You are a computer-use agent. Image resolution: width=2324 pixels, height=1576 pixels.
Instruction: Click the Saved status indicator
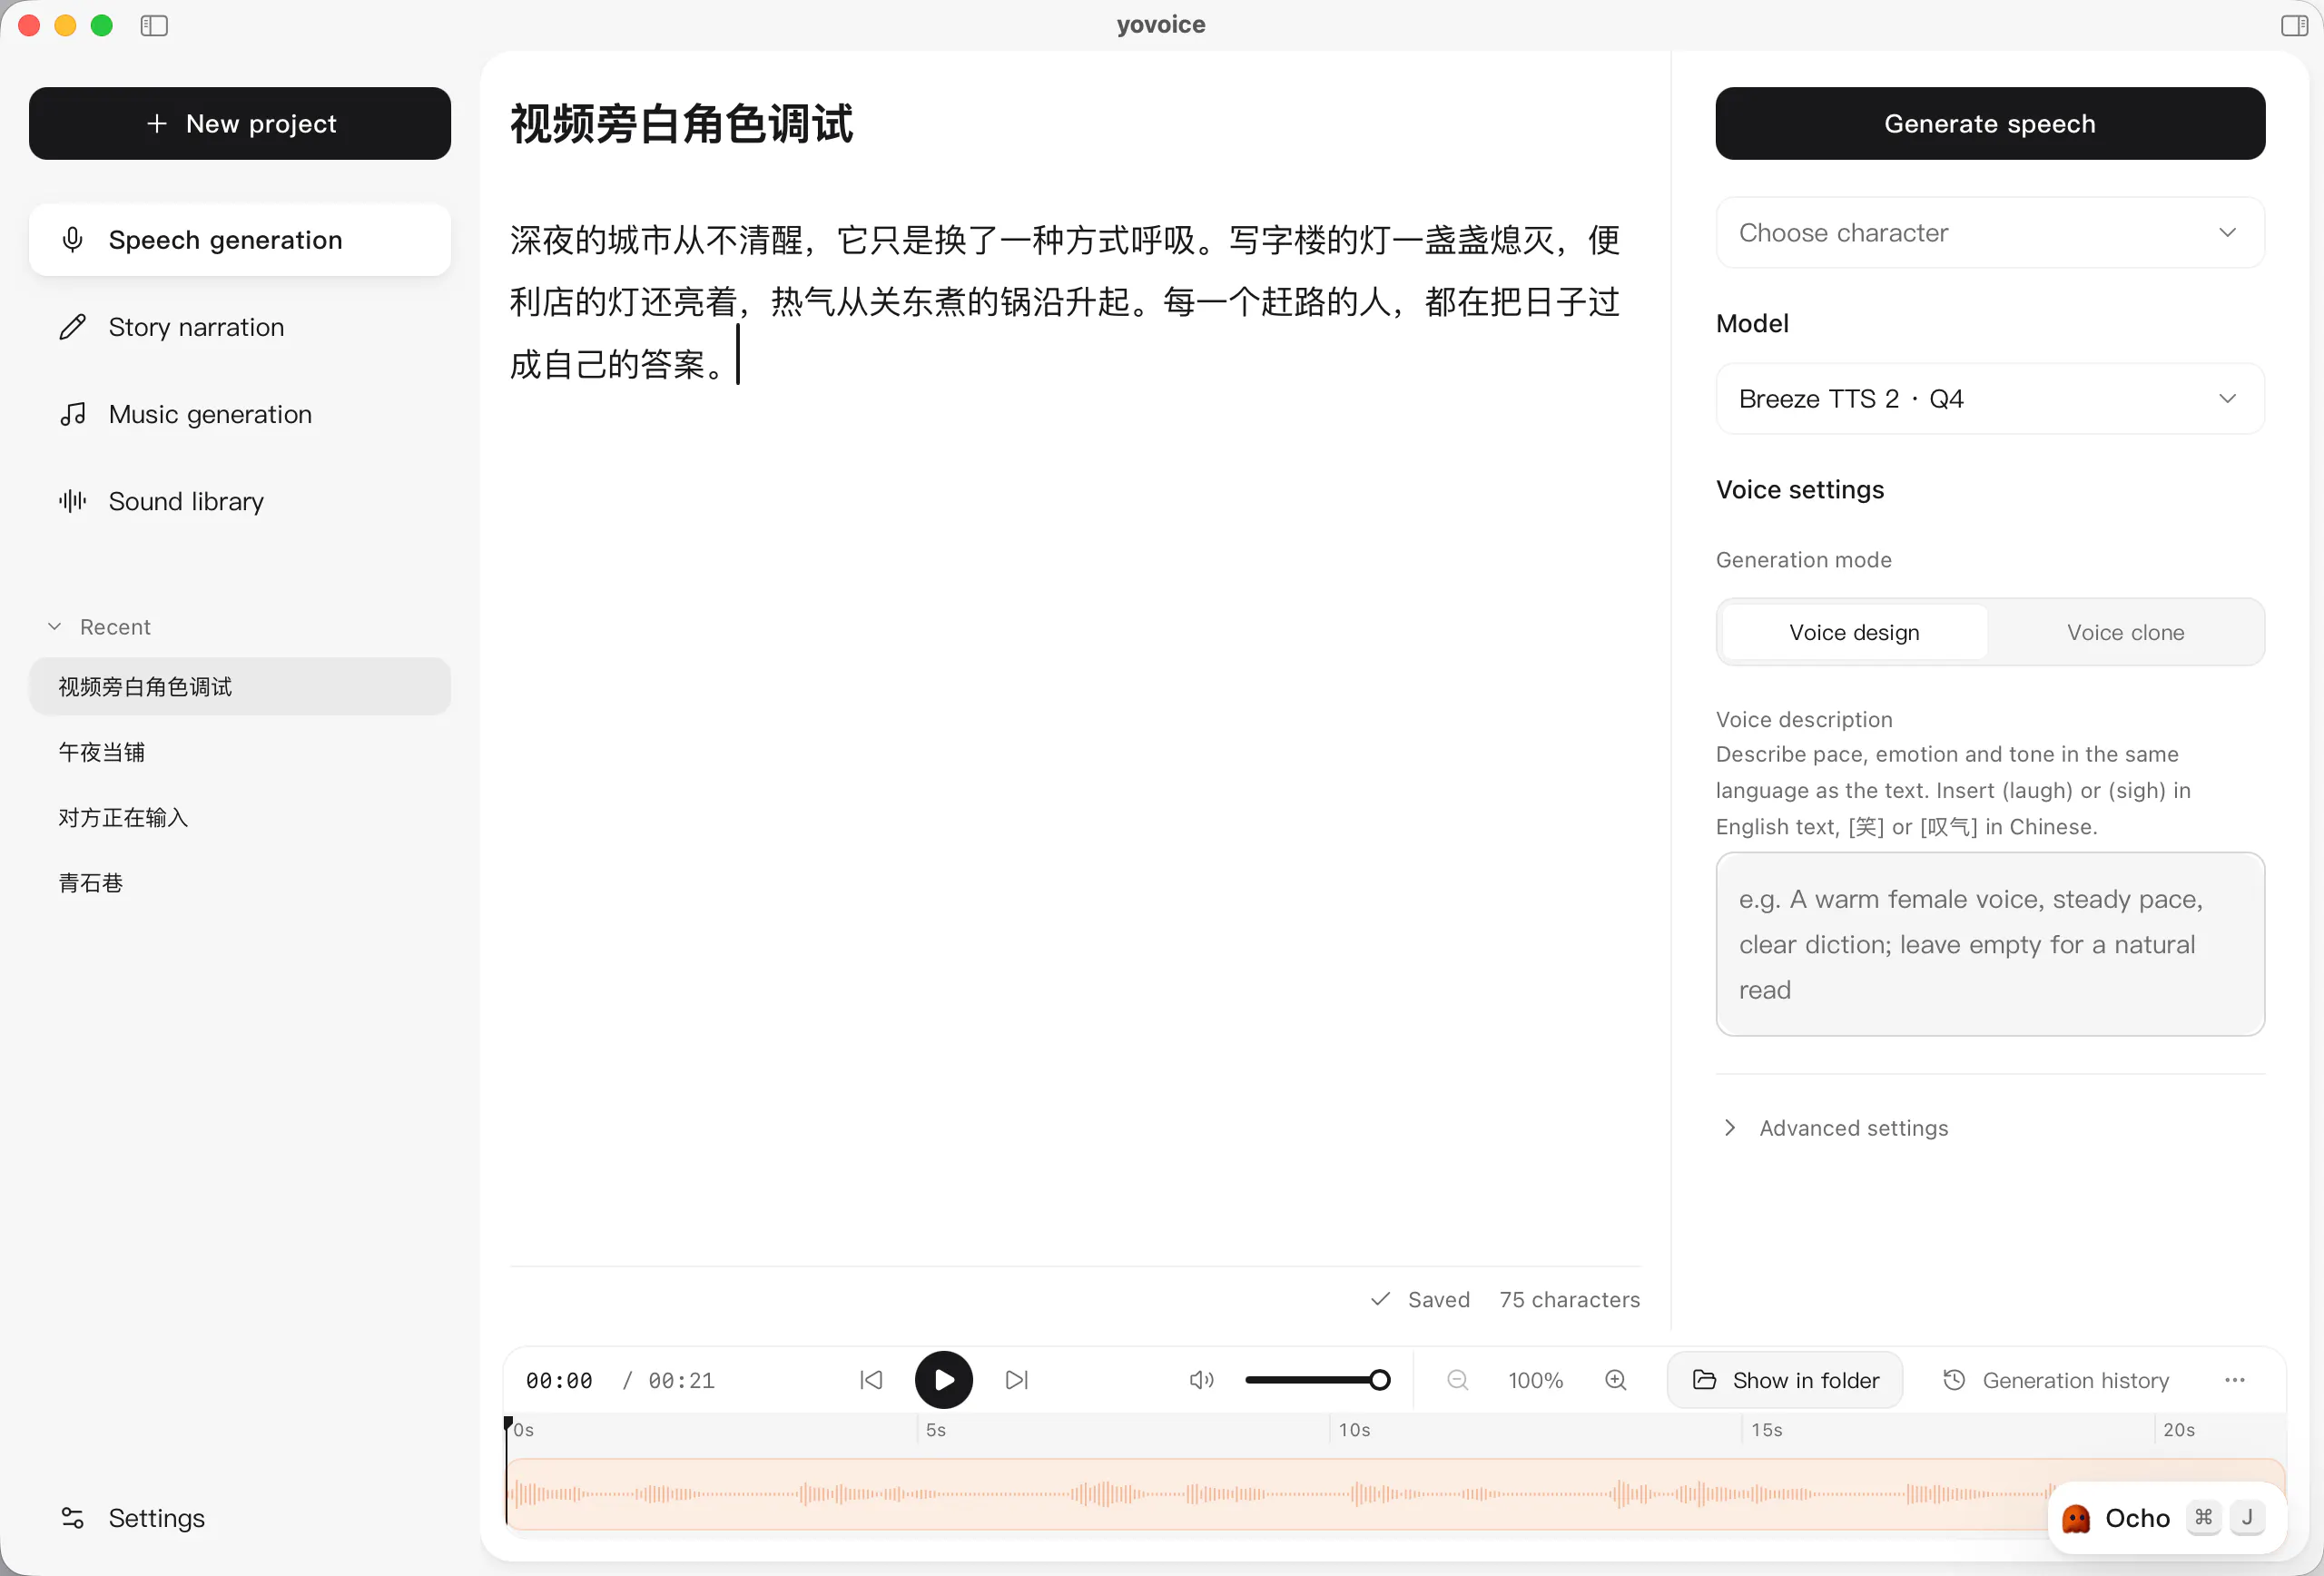[1420, 1299]
